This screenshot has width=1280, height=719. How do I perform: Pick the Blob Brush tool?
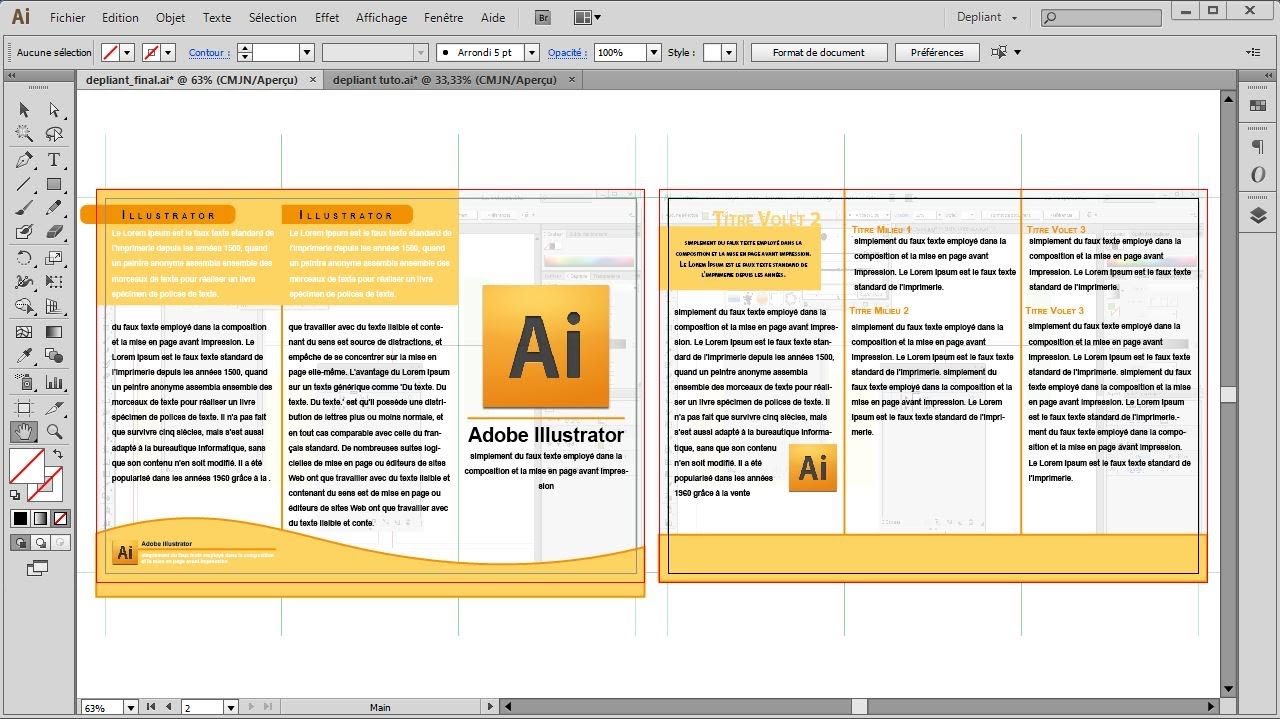pos(24,232)
